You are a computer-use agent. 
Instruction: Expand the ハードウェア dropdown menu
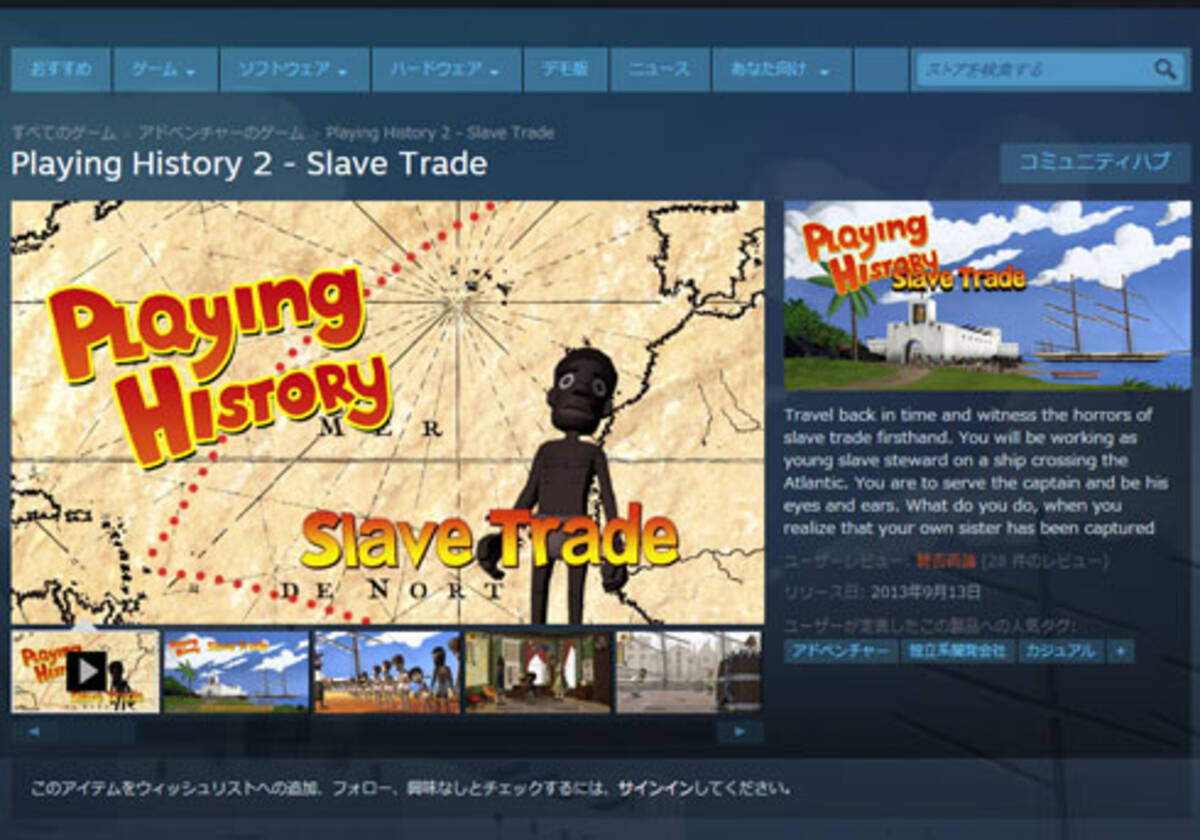(446, 70)
